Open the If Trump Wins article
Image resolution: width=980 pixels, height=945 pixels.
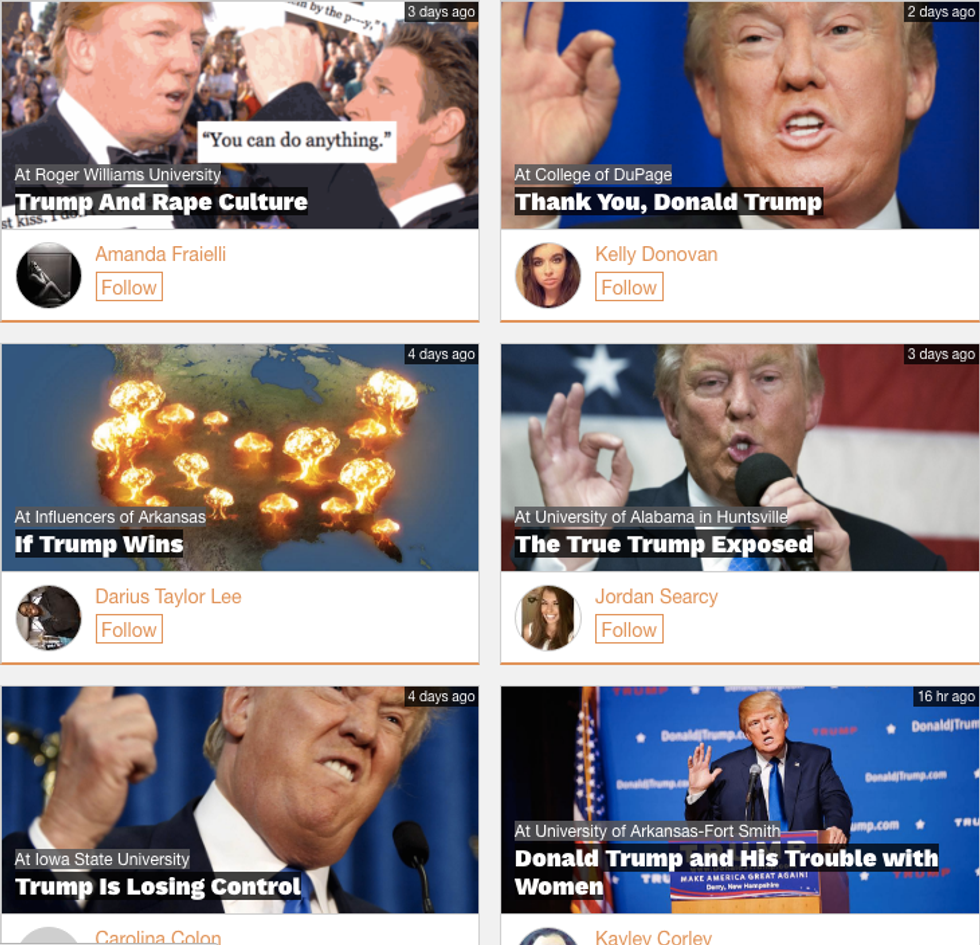[x=99, y=544]
